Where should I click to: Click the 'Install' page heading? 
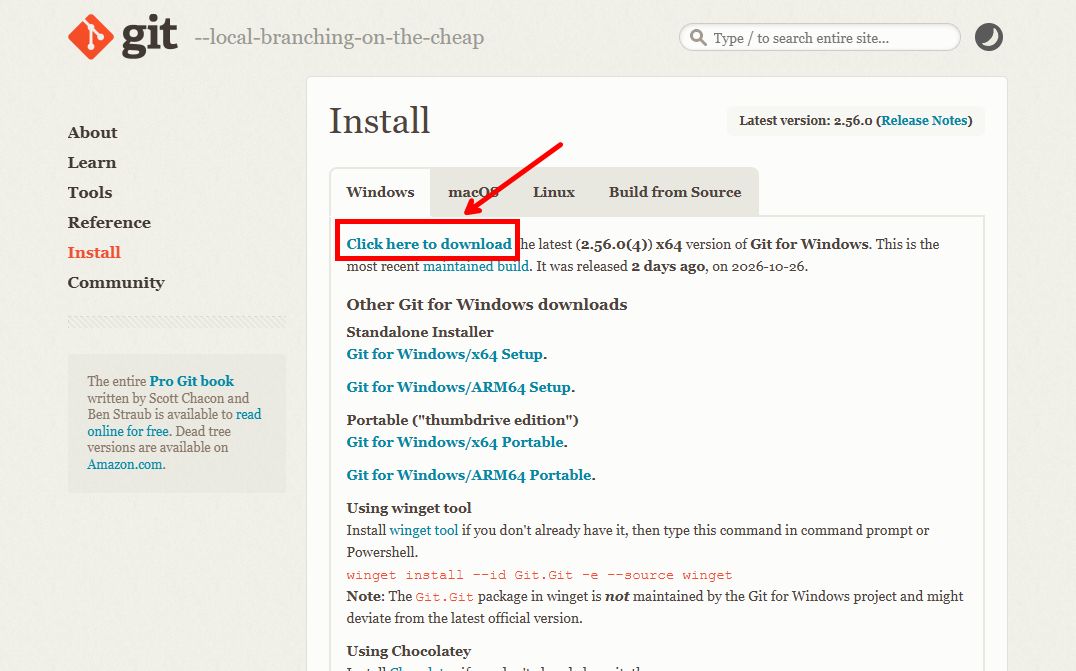coord(379,121)
